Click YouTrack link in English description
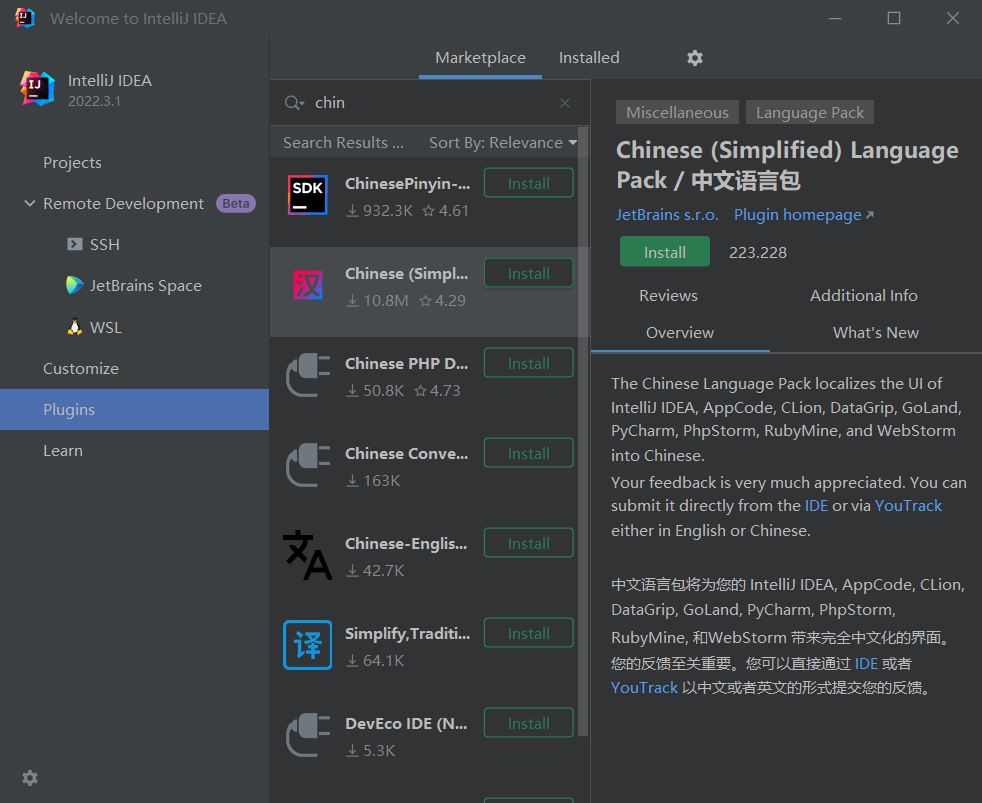This screenshot has width=982, height=803. (x=908, y=505)
